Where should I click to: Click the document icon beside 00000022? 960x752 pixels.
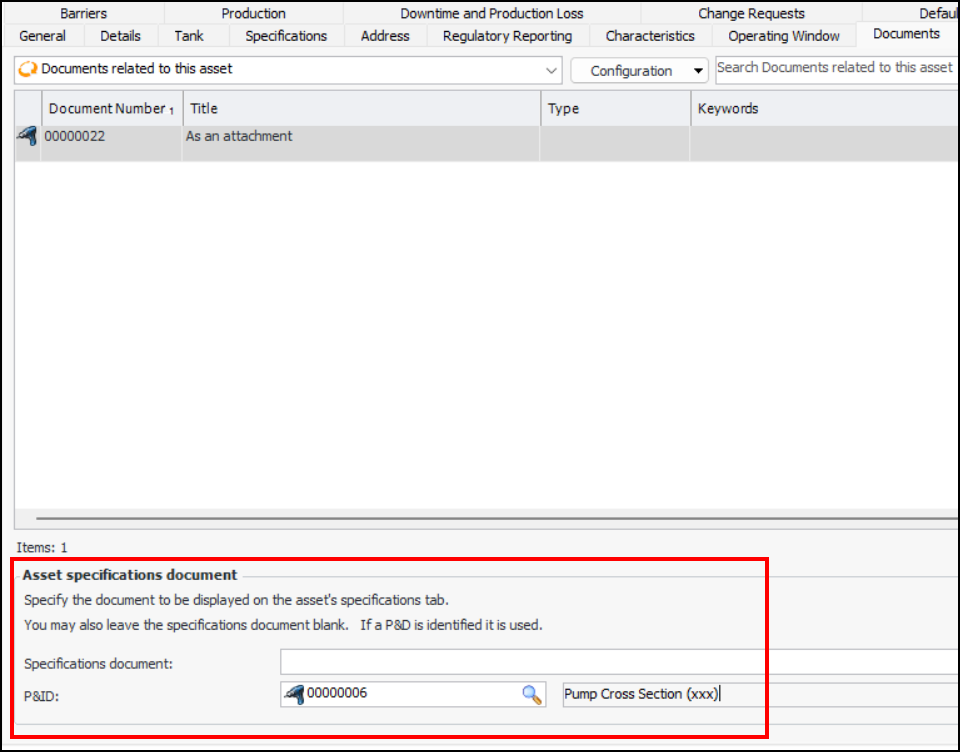tap(28, 136)
